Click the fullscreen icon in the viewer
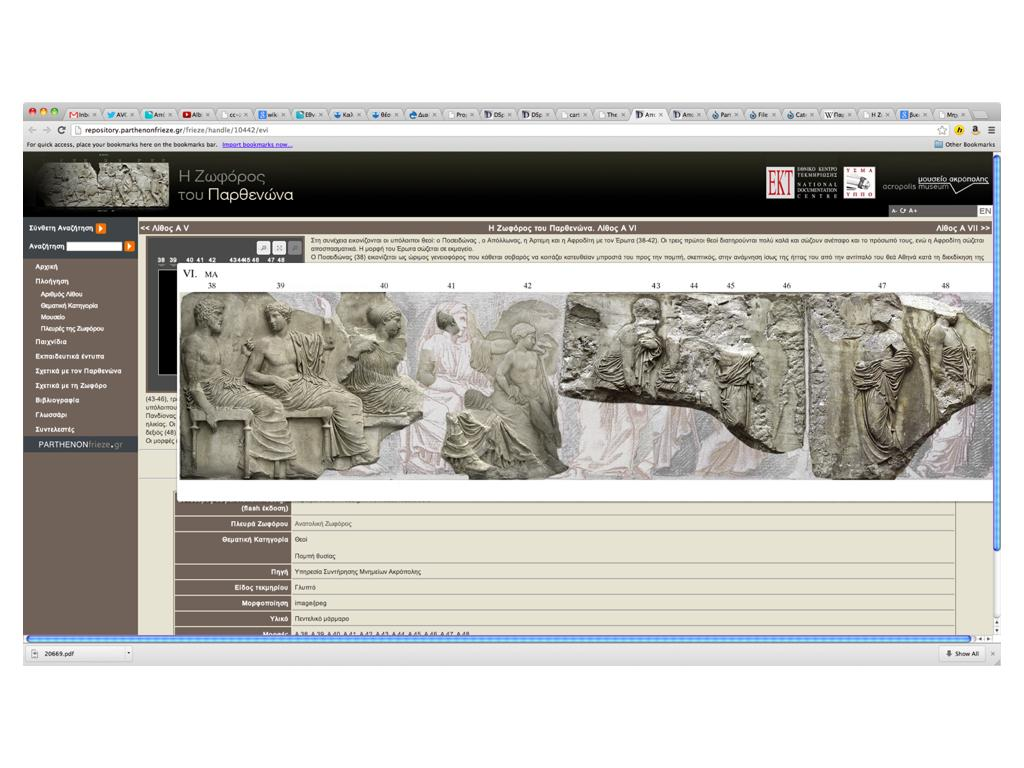The width and height of the screenshot is (1024, 768). click(x=279, y=248)
